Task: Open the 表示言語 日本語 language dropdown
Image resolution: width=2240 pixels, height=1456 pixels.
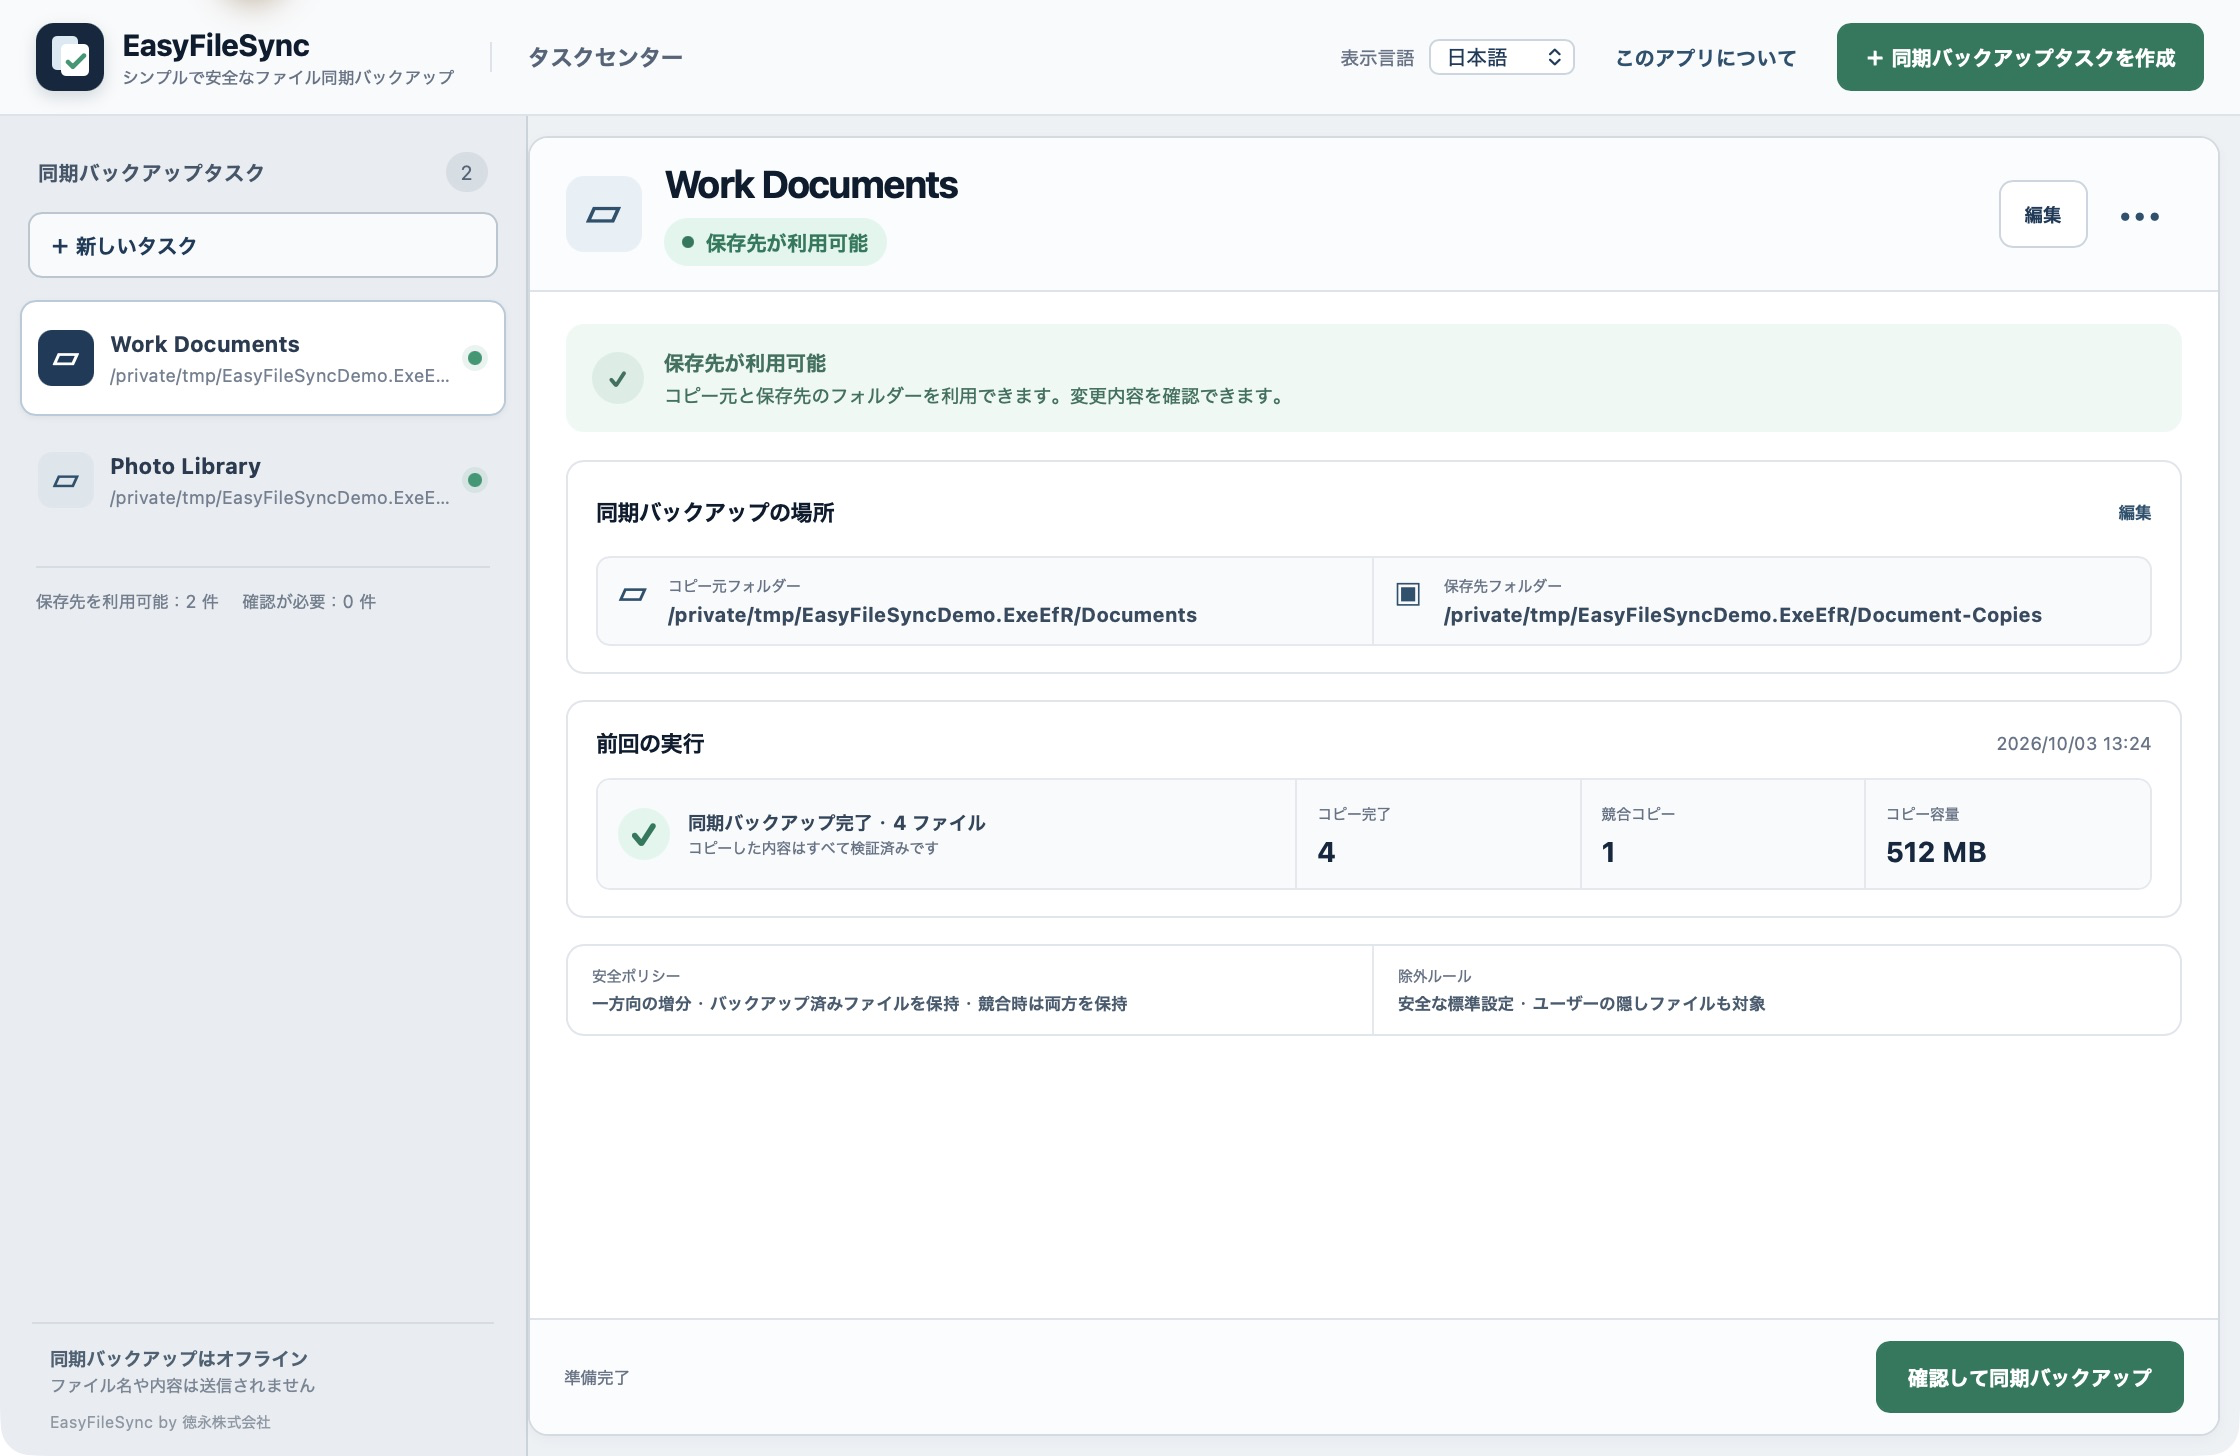Action: [1502, 57]
